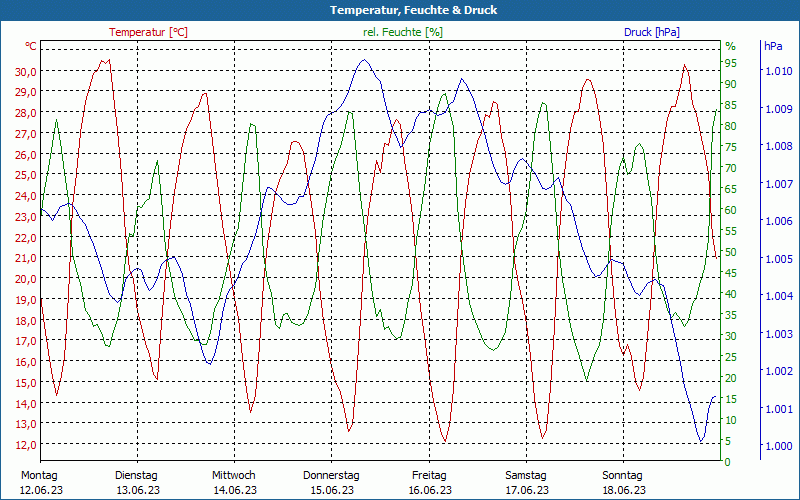This screenshot has height=500, width=800.
Task: Click the 1.000 tick on the pressure axis
Action: 778,446
